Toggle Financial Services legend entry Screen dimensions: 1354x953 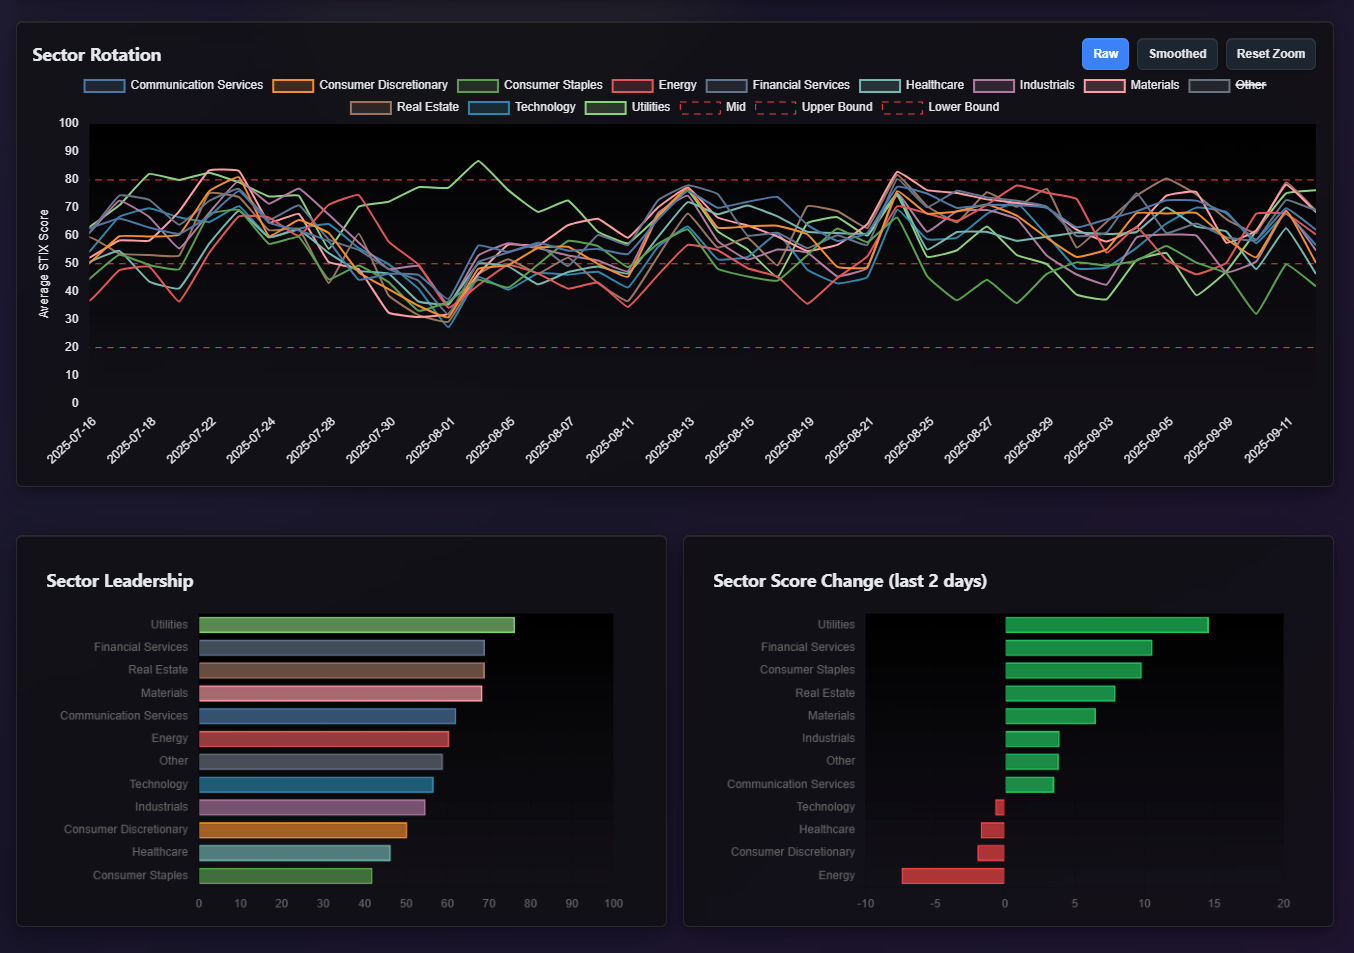[x=778, y=85]
